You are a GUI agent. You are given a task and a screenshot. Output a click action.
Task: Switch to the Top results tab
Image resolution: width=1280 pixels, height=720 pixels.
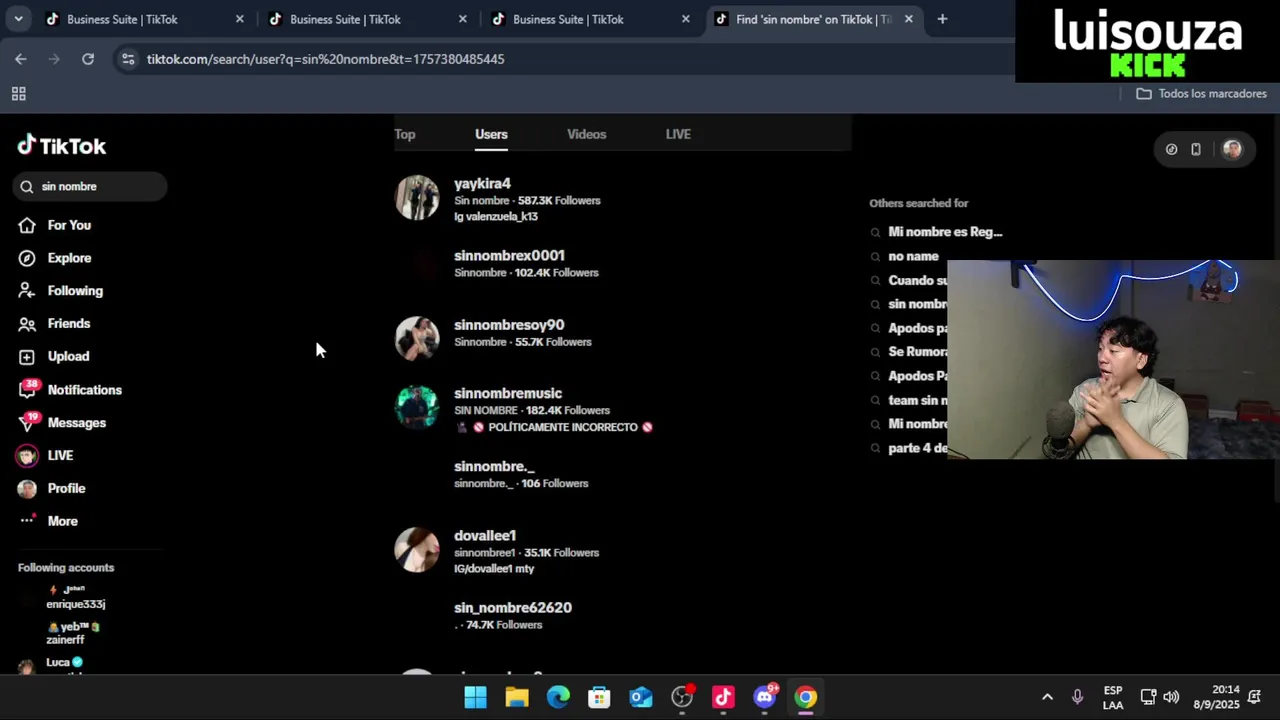[x=405, y=134]
